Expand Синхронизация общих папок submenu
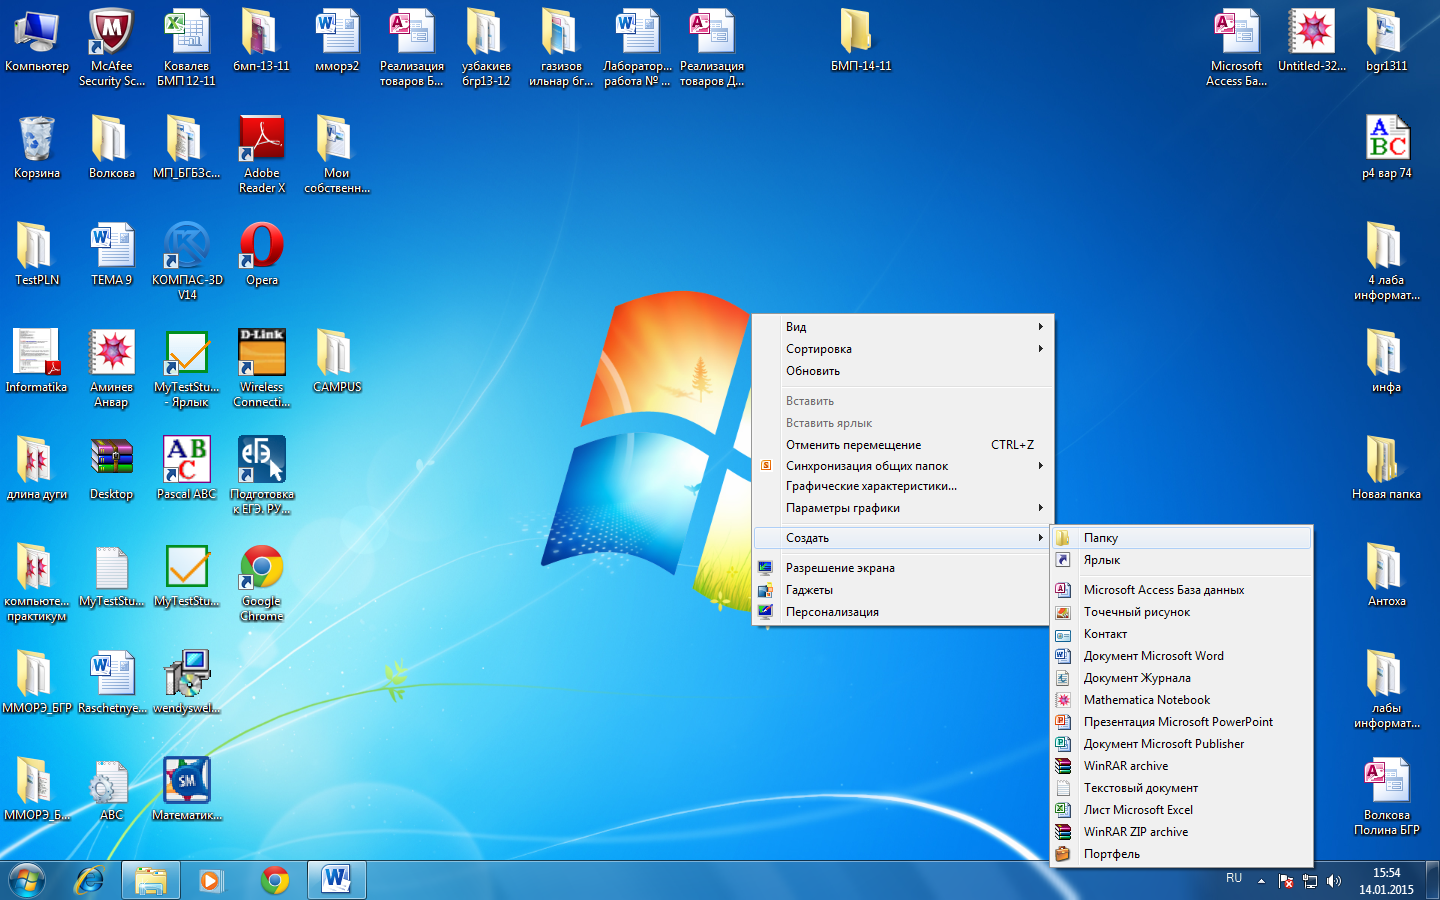 click(x=903, y=466)
